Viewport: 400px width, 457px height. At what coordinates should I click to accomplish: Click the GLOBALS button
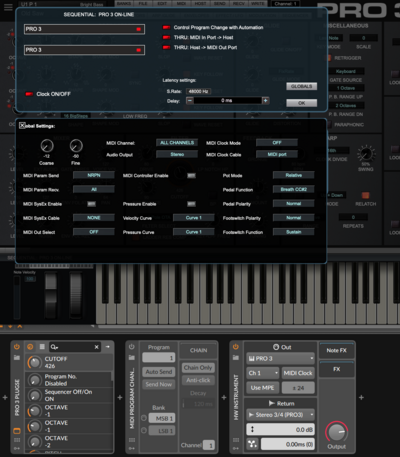(x=302, y=86)
